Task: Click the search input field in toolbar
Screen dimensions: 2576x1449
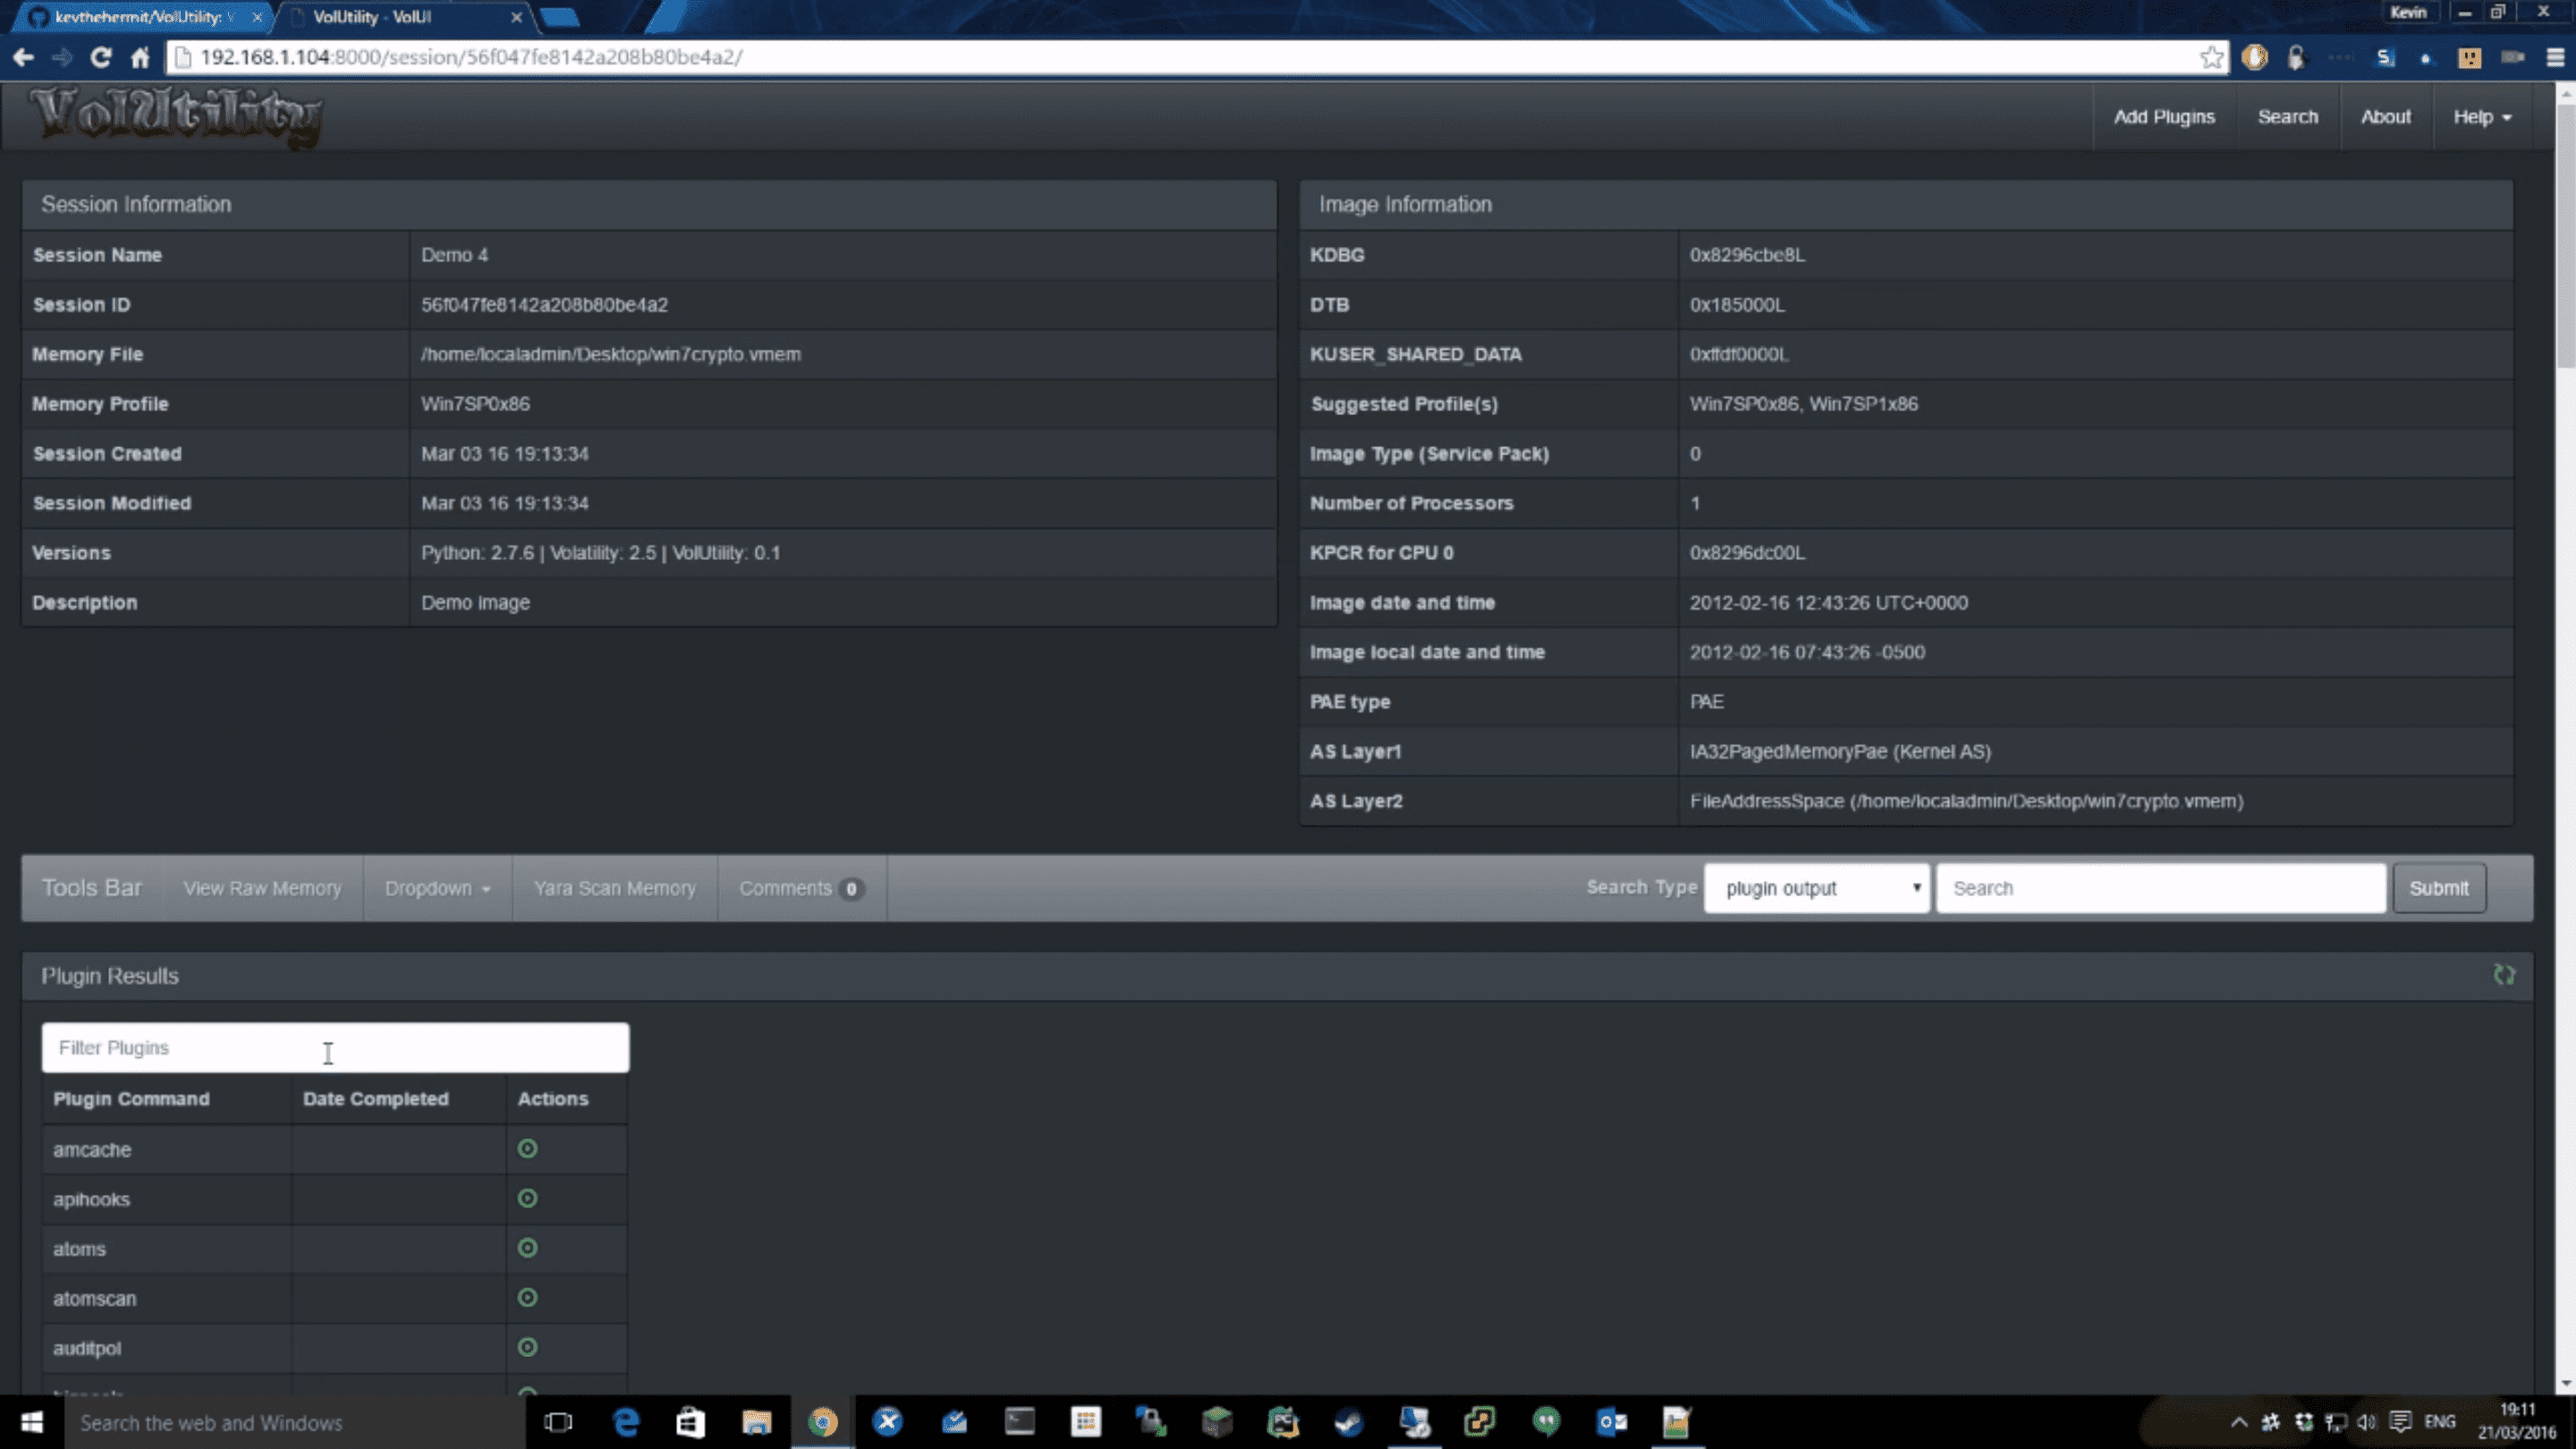Action: click(x=2158, y=886)
